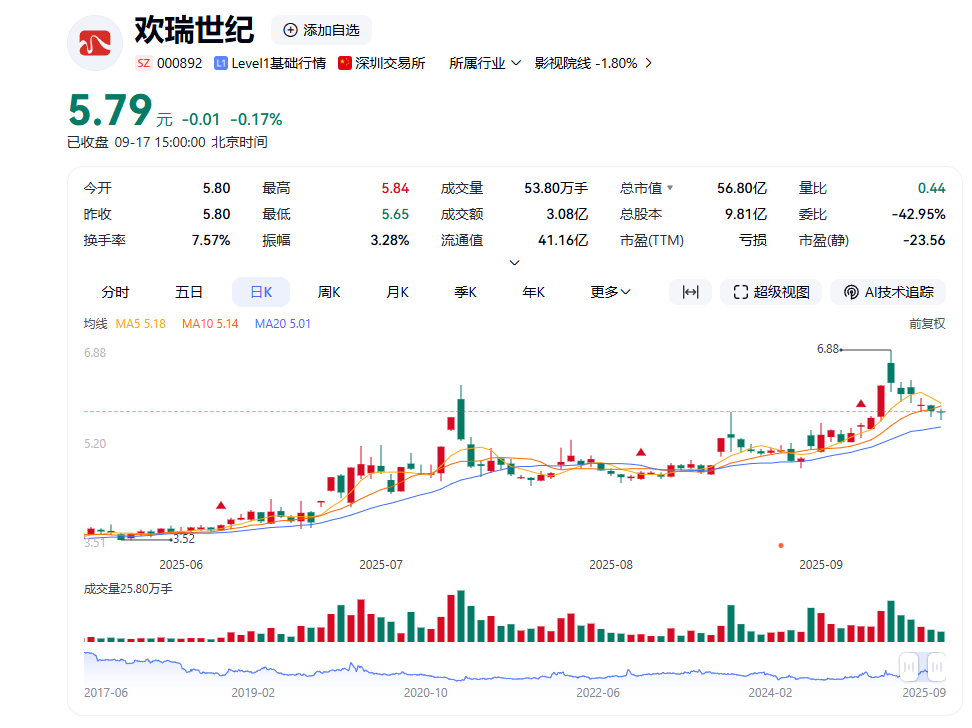Click the 最低 value 5.65

point(395,214)
